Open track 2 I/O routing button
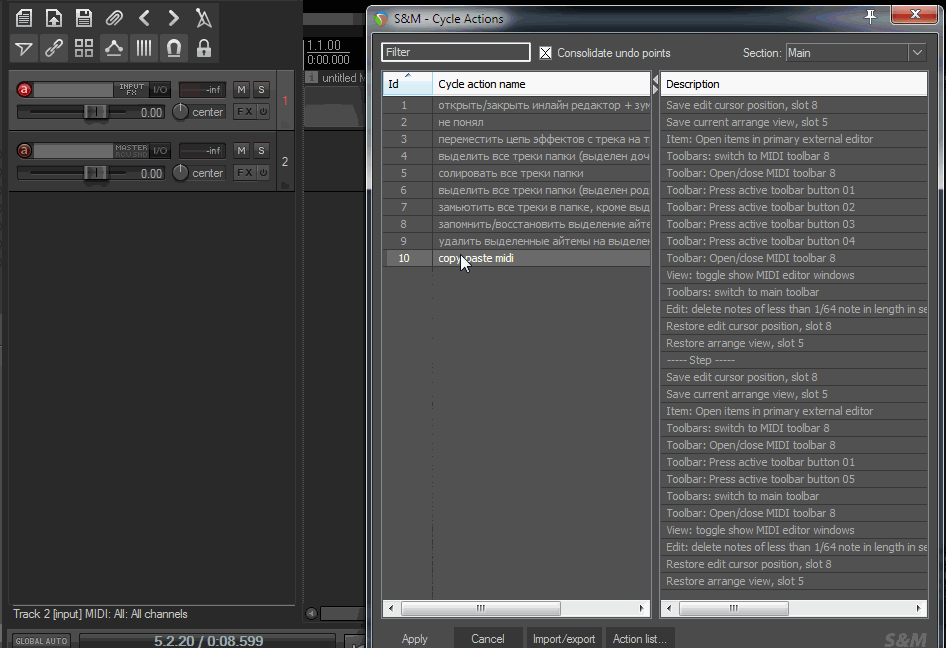The height and width of the screenshot is (648, 946). coord(160,150)
